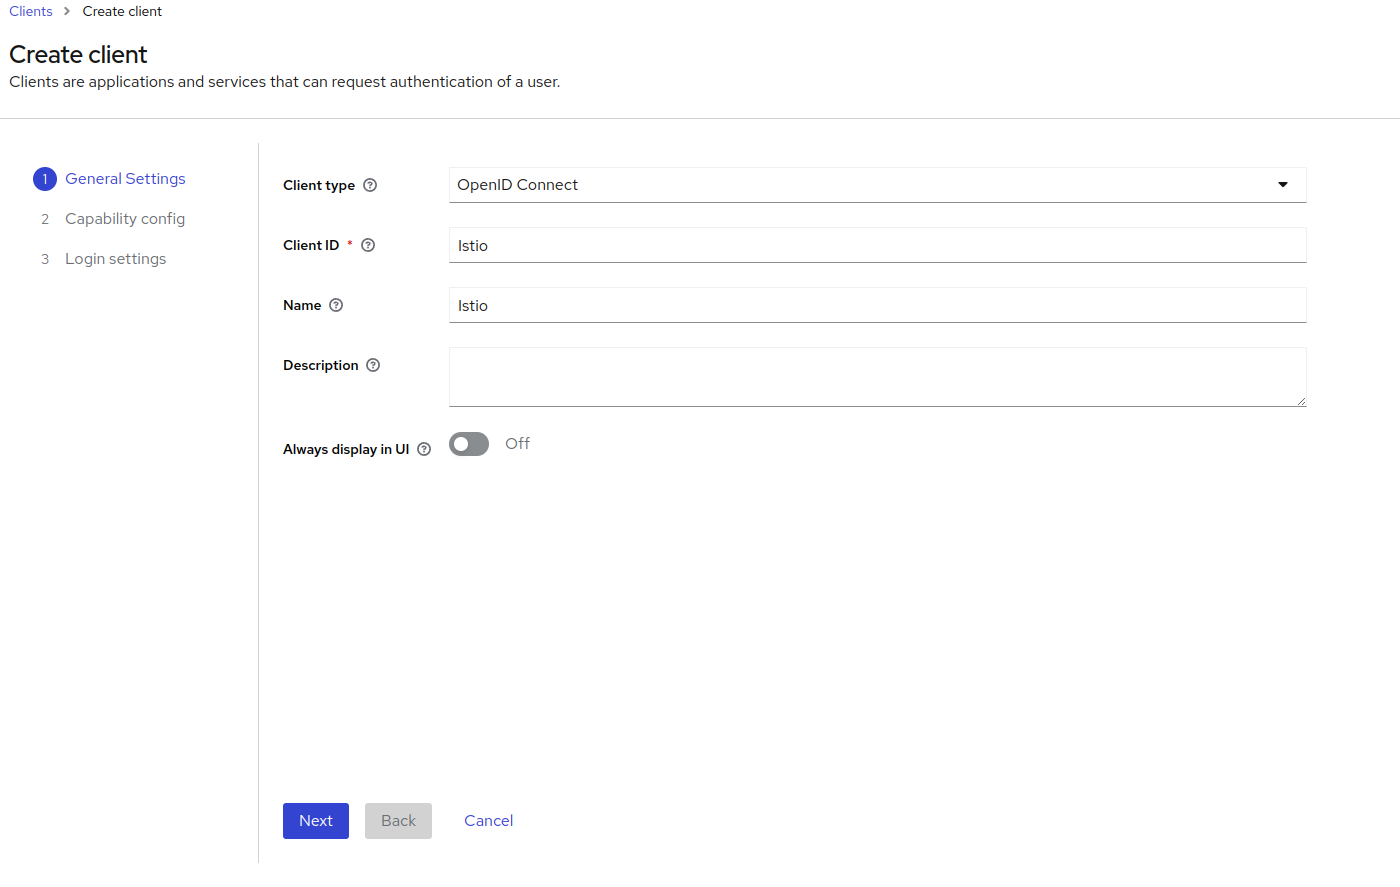Screen dimensions: 1400x887
Task: Click the Name field help icon
Action: [x=336, y=305]
